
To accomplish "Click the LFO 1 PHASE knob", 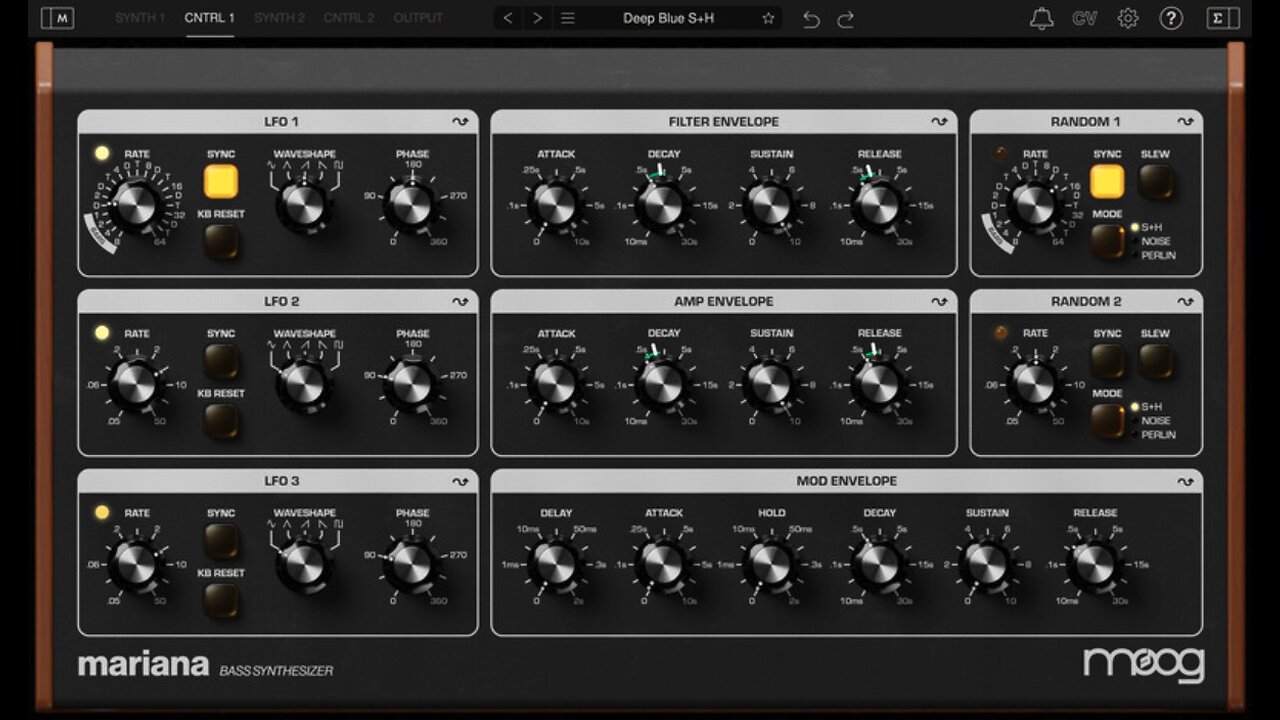I will [x=412, y=204].
